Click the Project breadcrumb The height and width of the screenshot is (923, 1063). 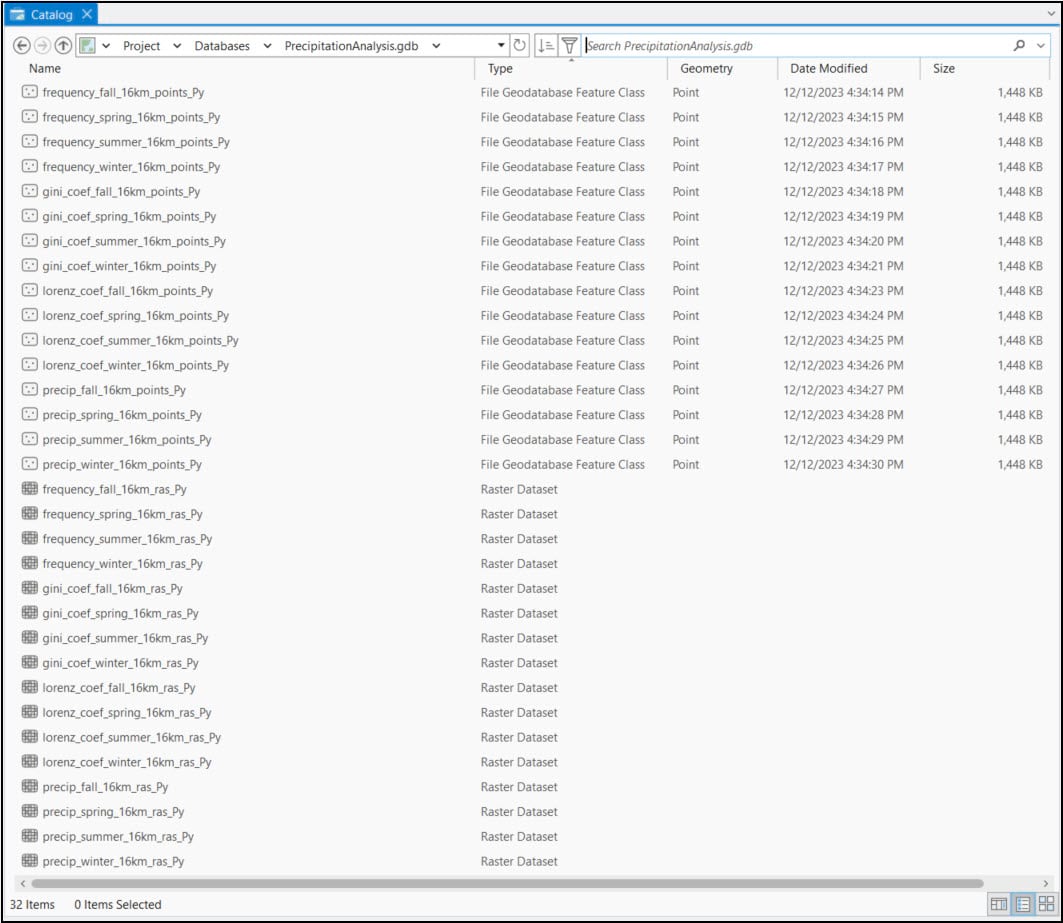[141, 46]
